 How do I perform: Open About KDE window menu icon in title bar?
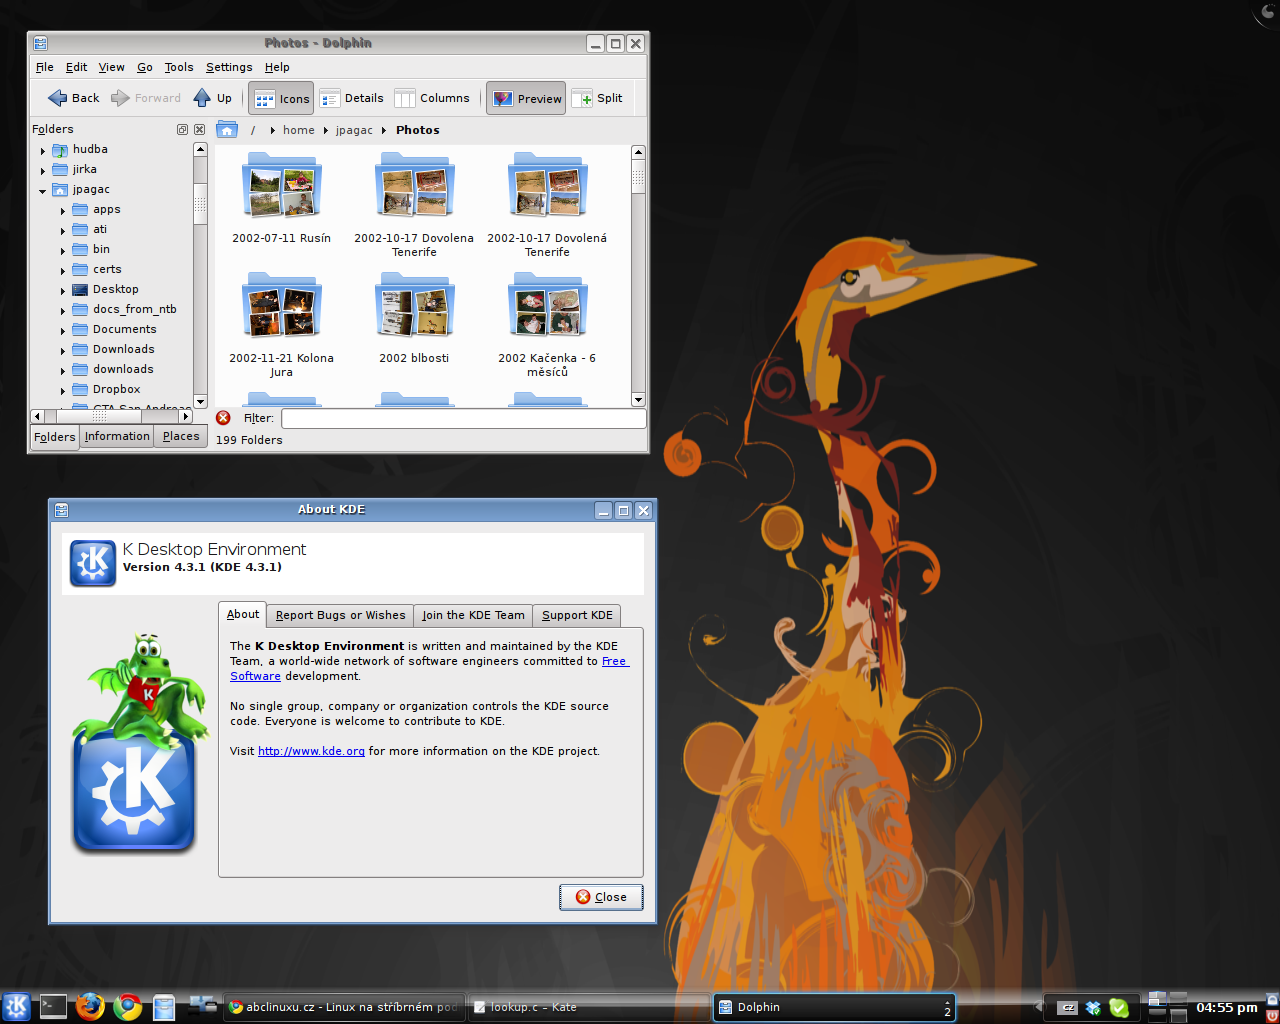pos(61,510)
